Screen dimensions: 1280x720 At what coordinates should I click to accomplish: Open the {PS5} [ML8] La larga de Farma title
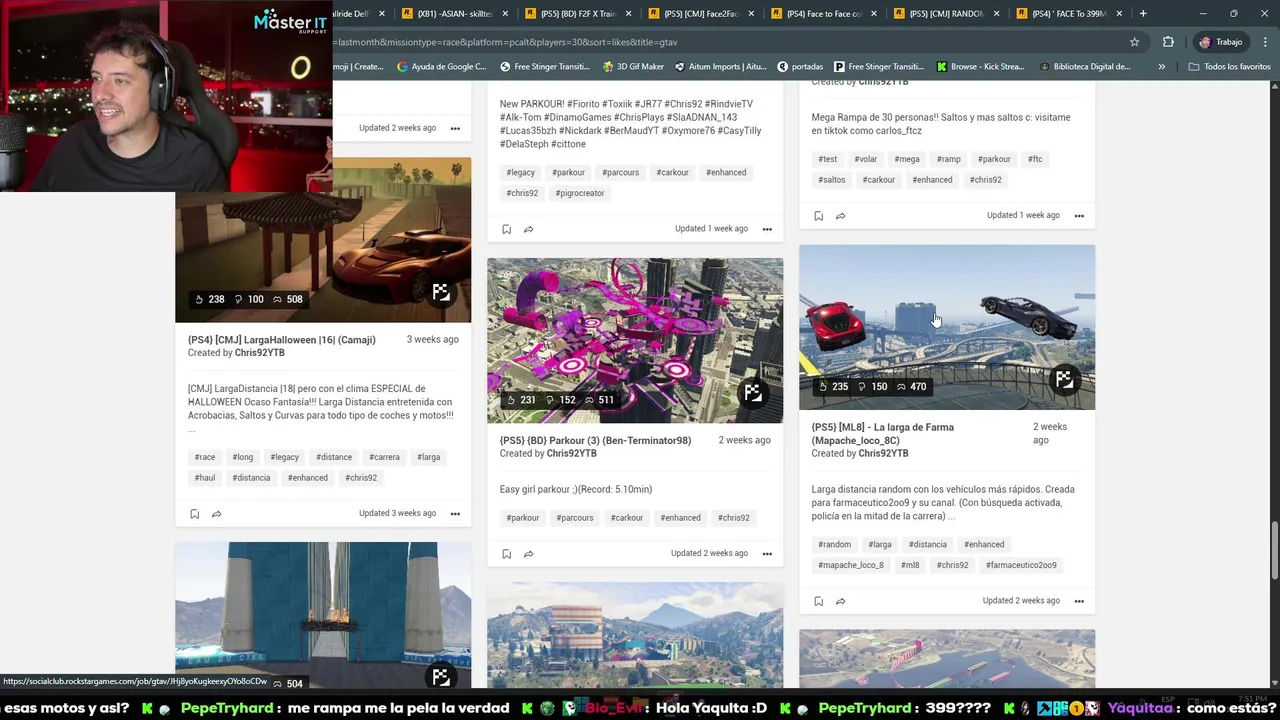tap(883, 433)
